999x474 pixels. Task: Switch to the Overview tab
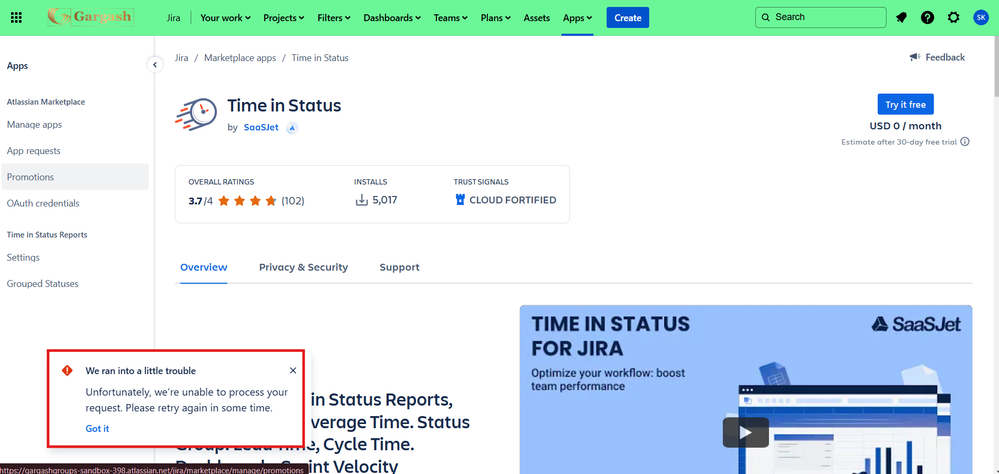pyautogui.click(x=204, y=268)
